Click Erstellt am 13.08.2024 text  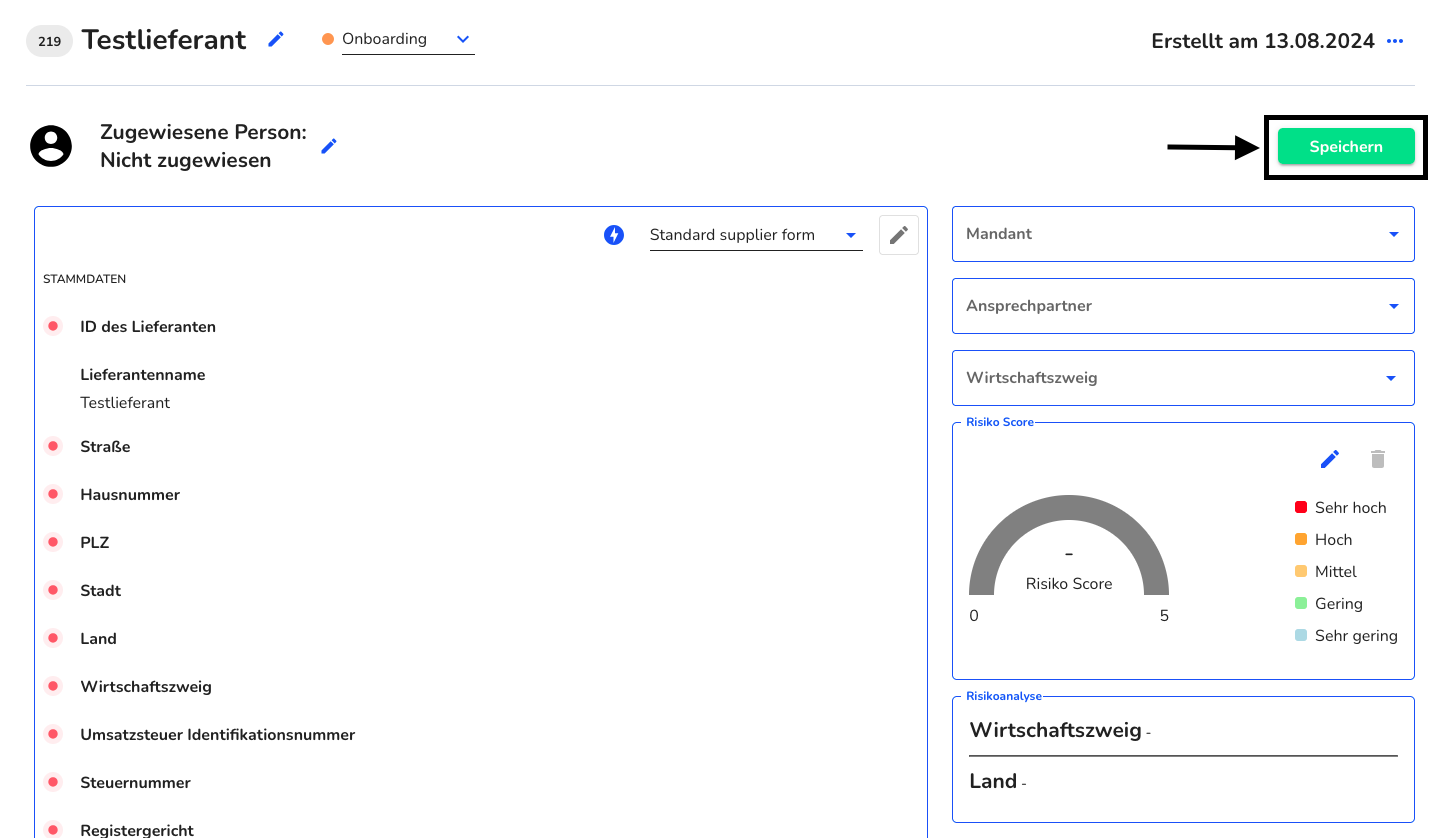(x=1263, y=41)
